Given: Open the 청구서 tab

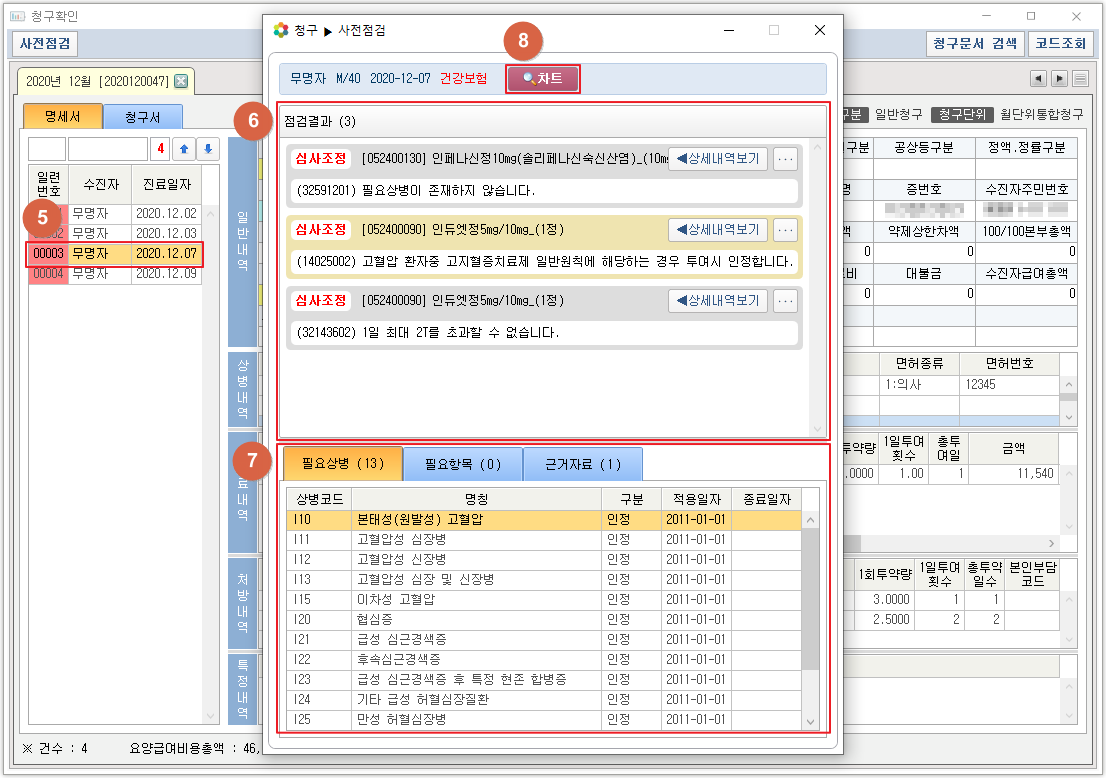Looking at the screenshot, I should (x=143, y=117).
